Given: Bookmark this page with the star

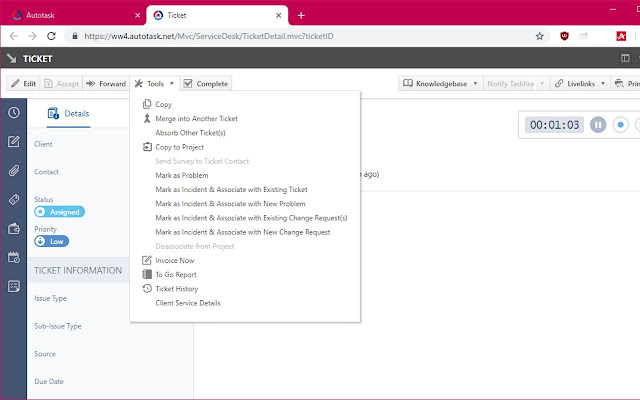Looking at the screenshot, I should click(x=540, y=36).
